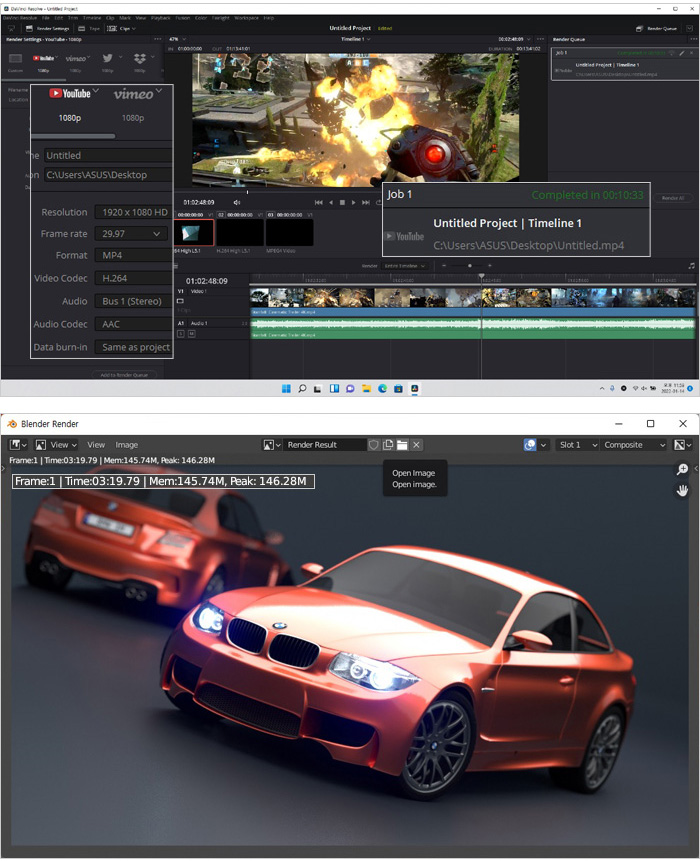Open the File menu in Resolve
This screenshot has height=861, width=700.
pyautogui.click(x=46, y=18)
